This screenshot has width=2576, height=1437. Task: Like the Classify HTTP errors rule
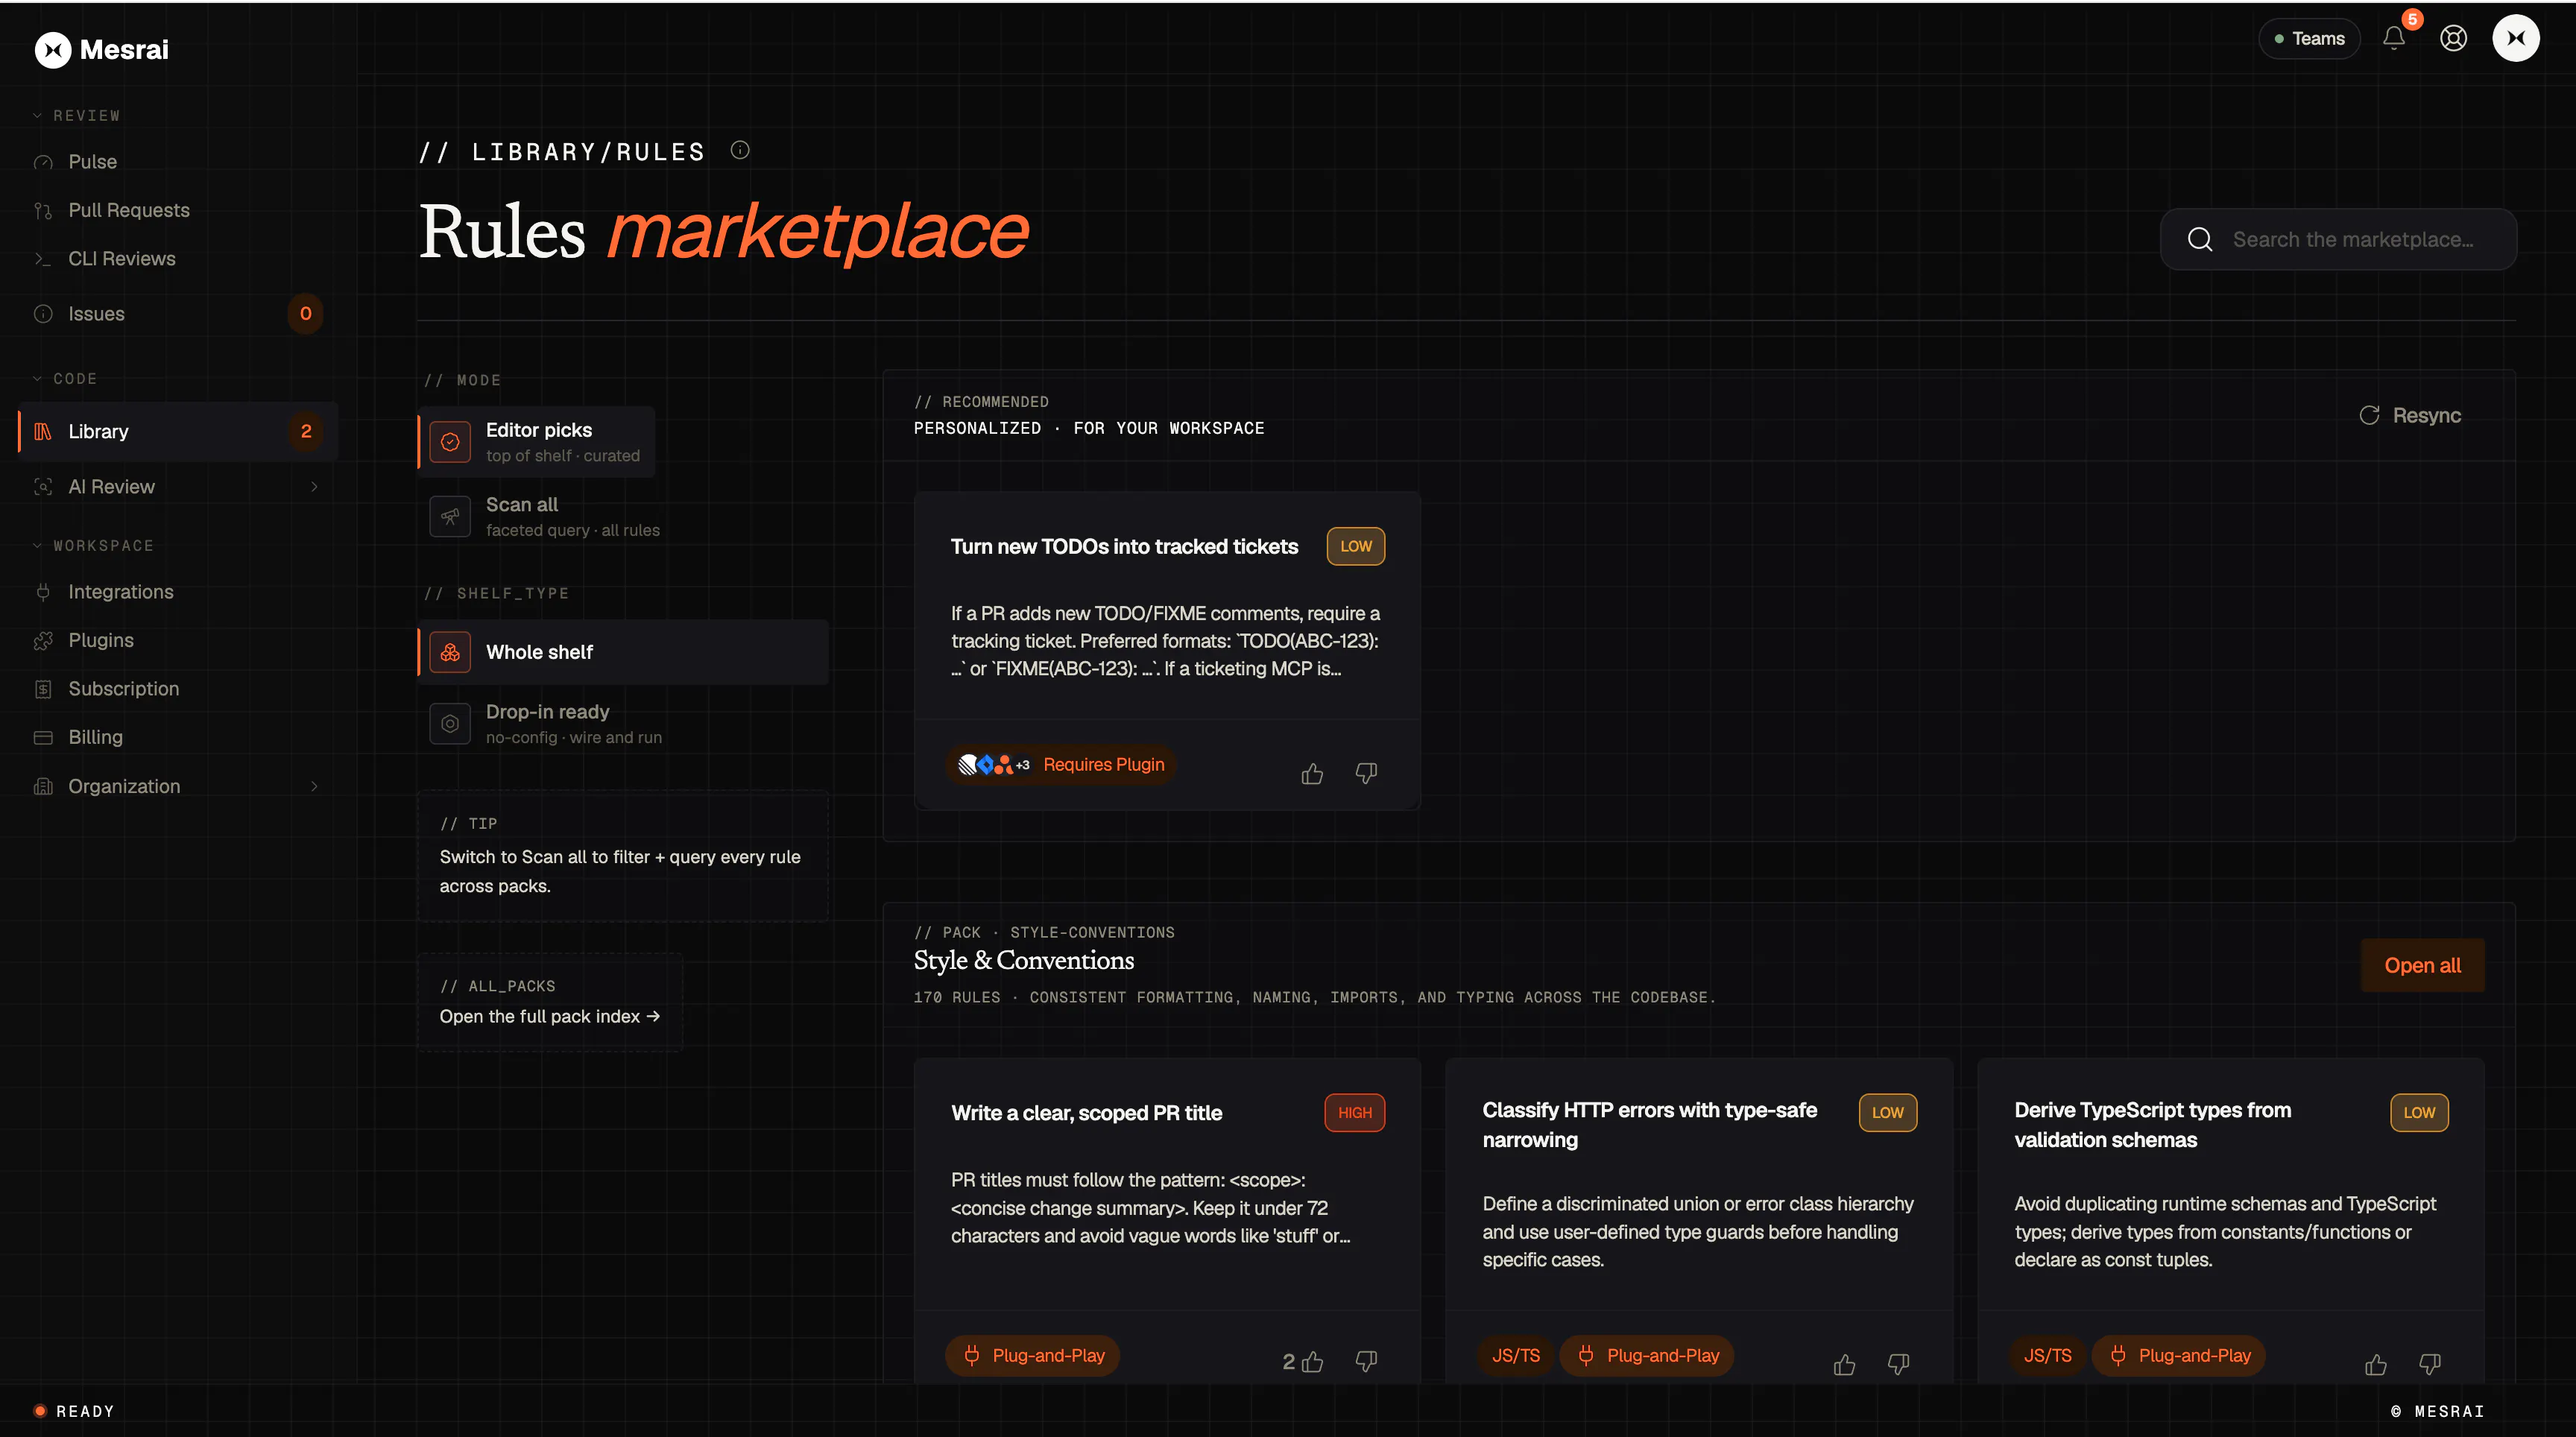1844,1364
